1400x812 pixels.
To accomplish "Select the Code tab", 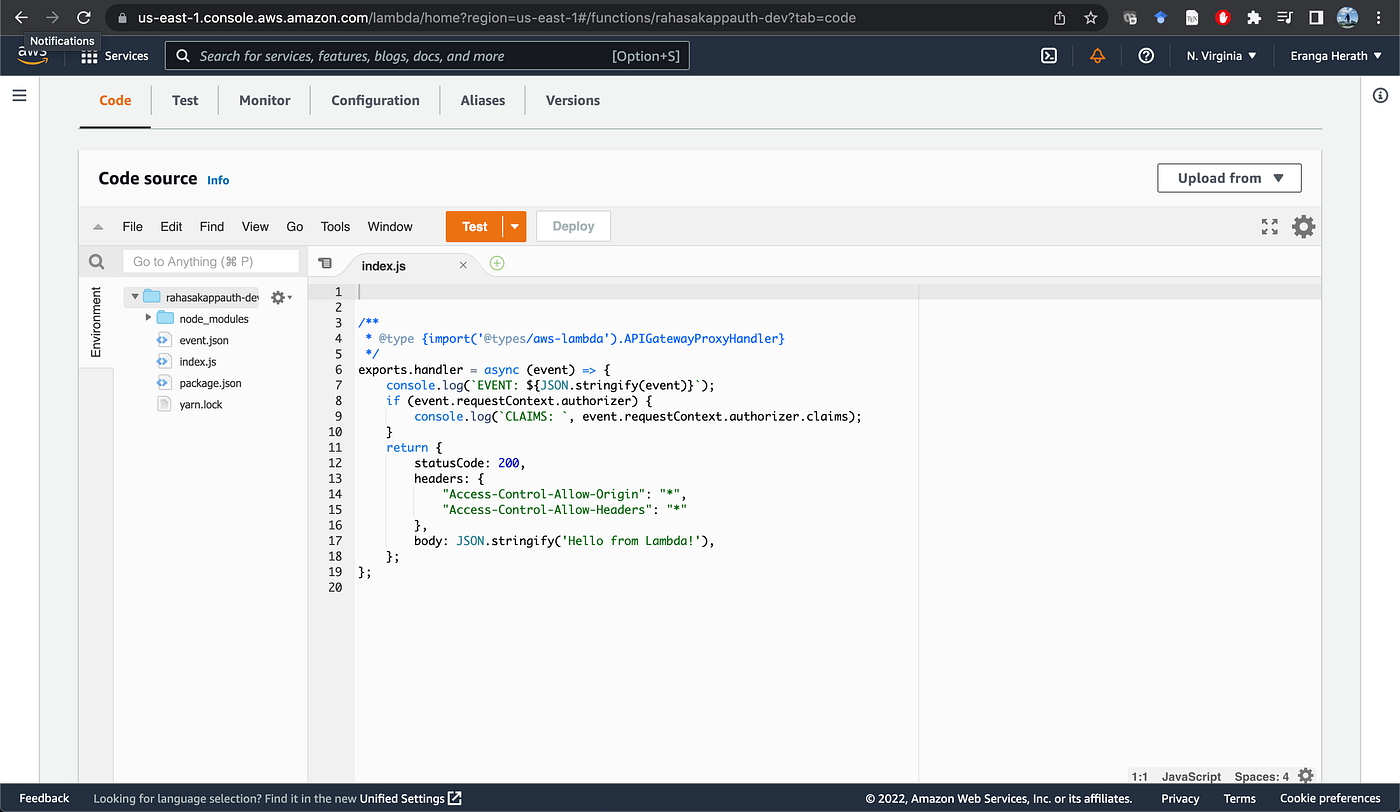I will [115, 100].
